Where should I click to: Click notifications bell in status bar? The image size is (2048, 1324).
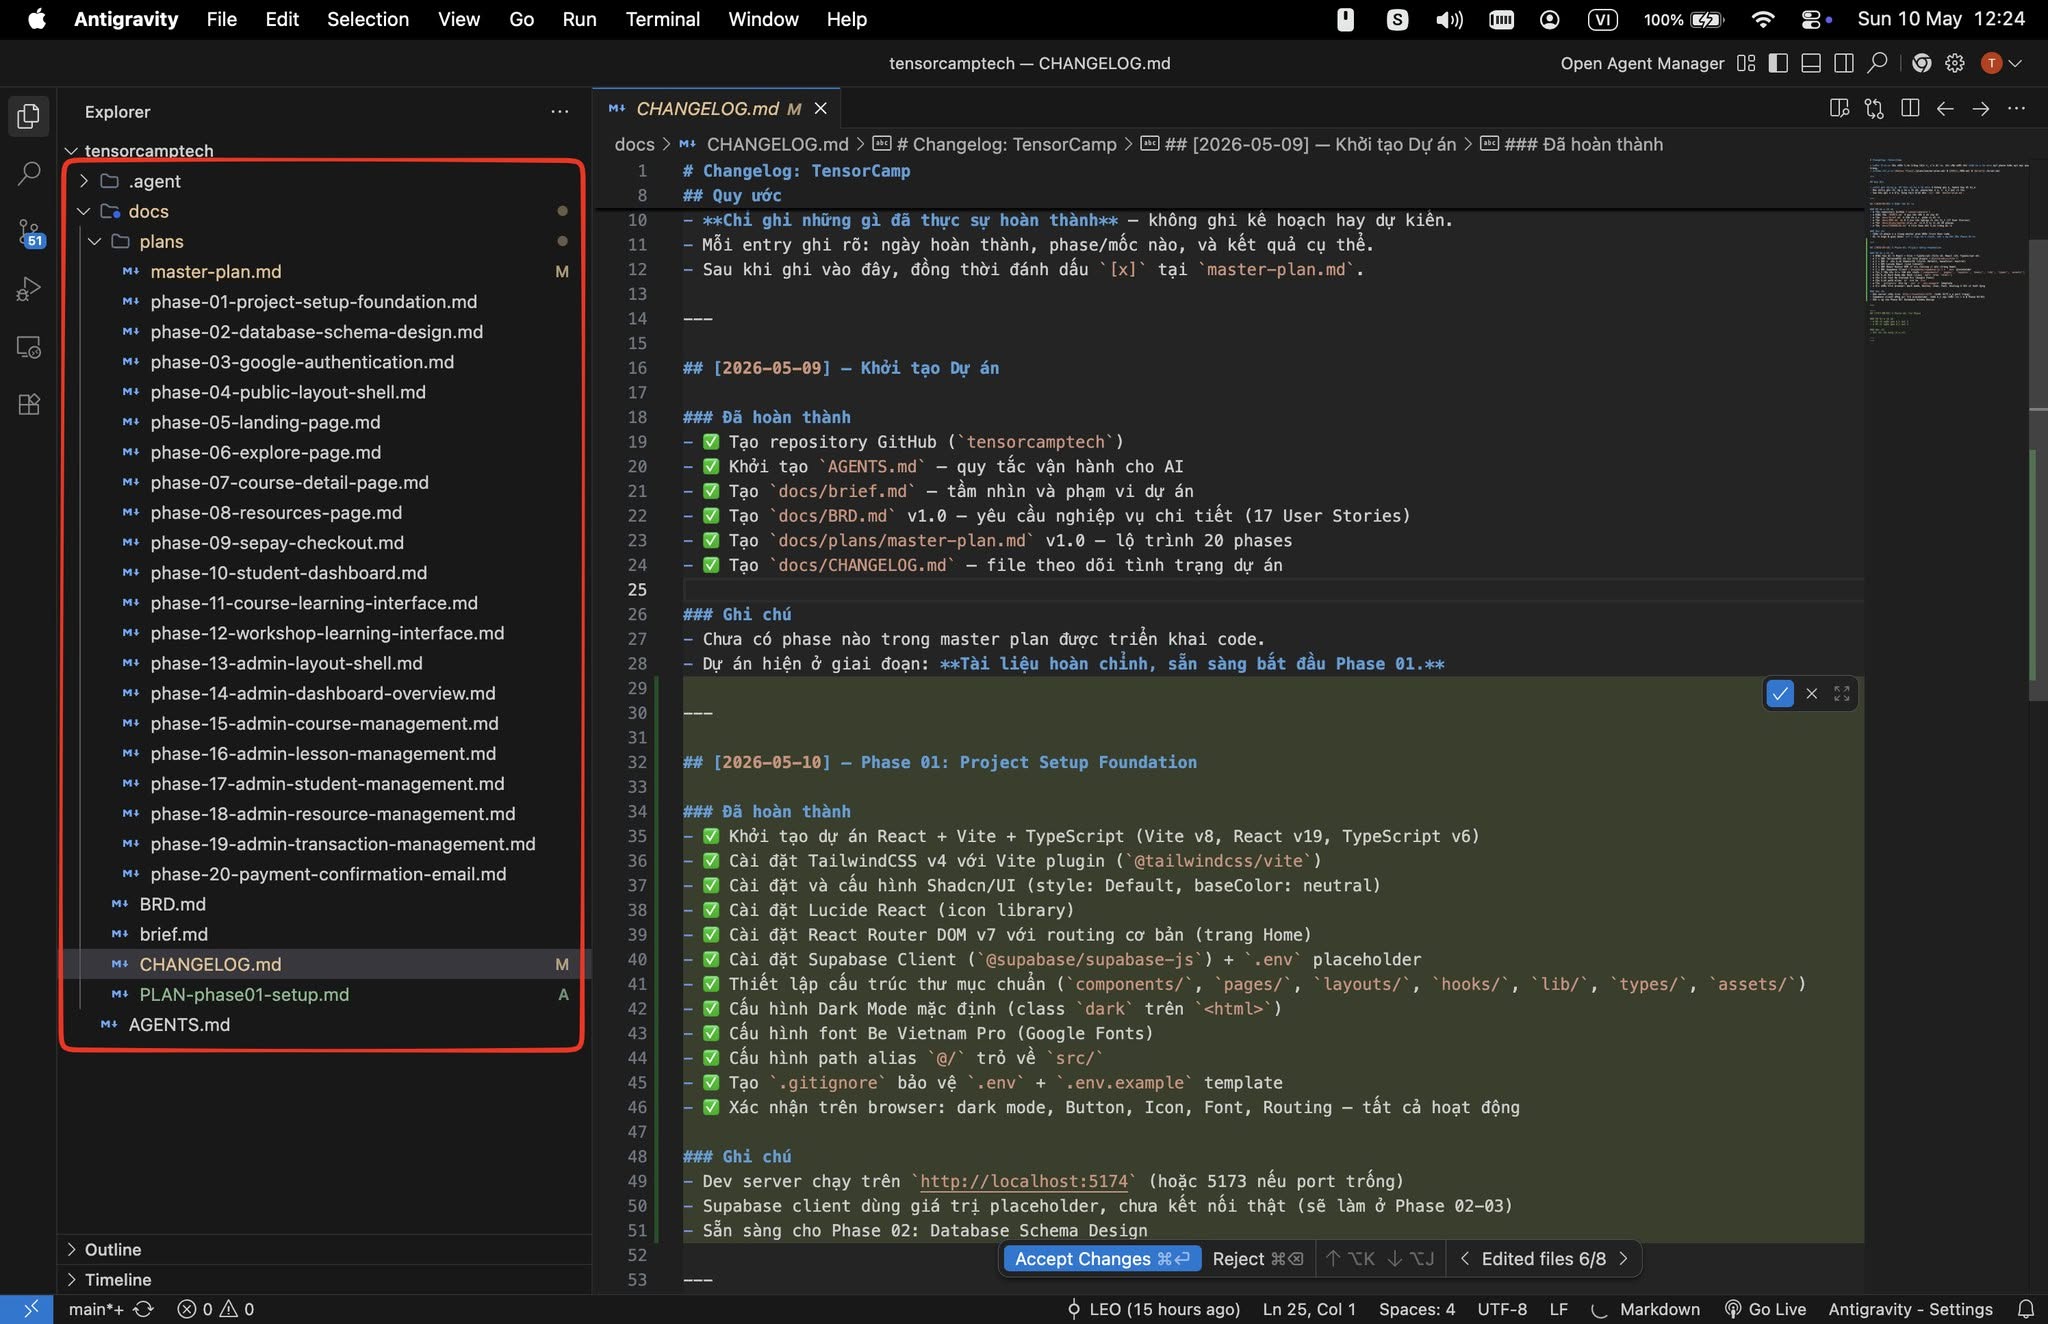pyautogui.click(x=2026, y=1309)
